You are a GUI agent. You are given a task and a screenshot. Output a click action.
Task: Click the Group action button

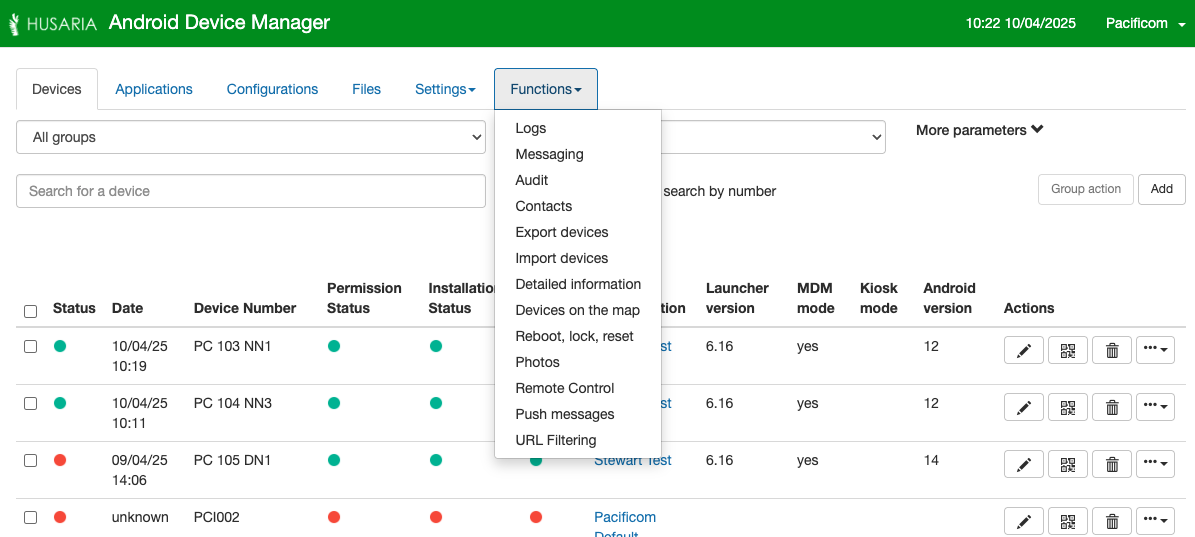click(x=1085, y=189)
